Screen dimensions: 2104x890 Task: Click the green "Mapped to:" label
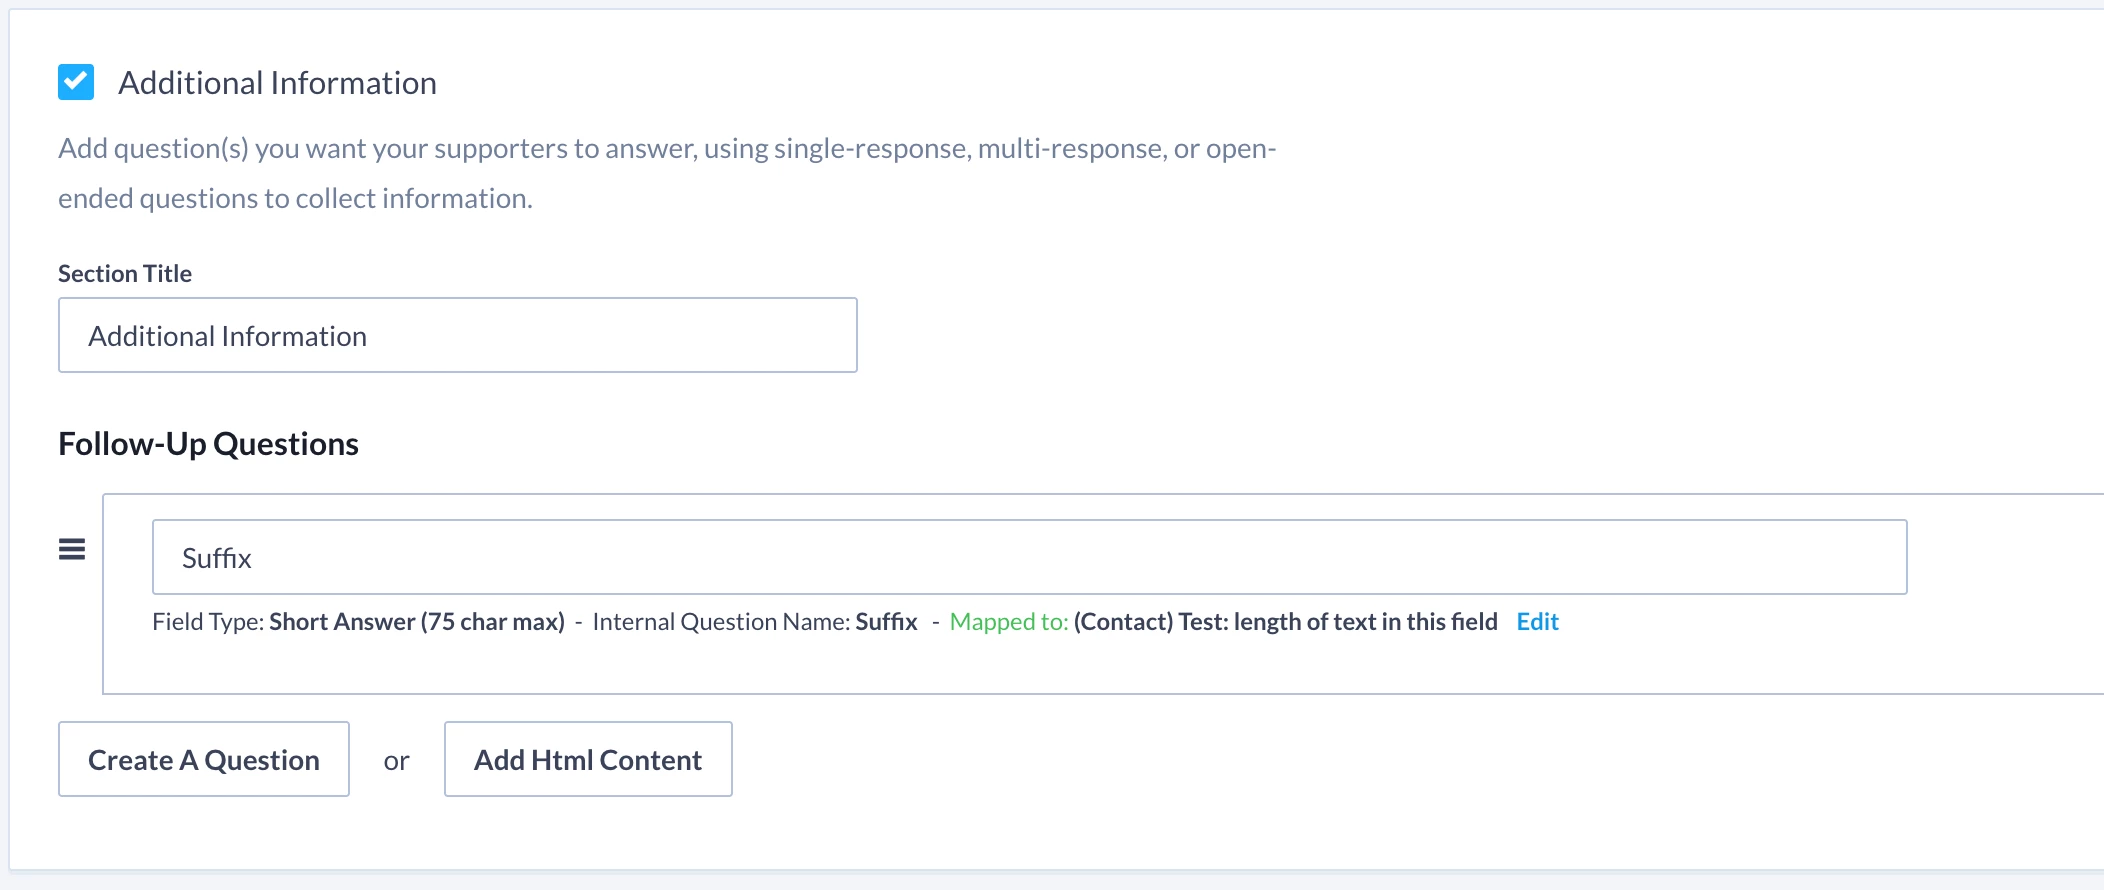click(x=1008, y=622)
